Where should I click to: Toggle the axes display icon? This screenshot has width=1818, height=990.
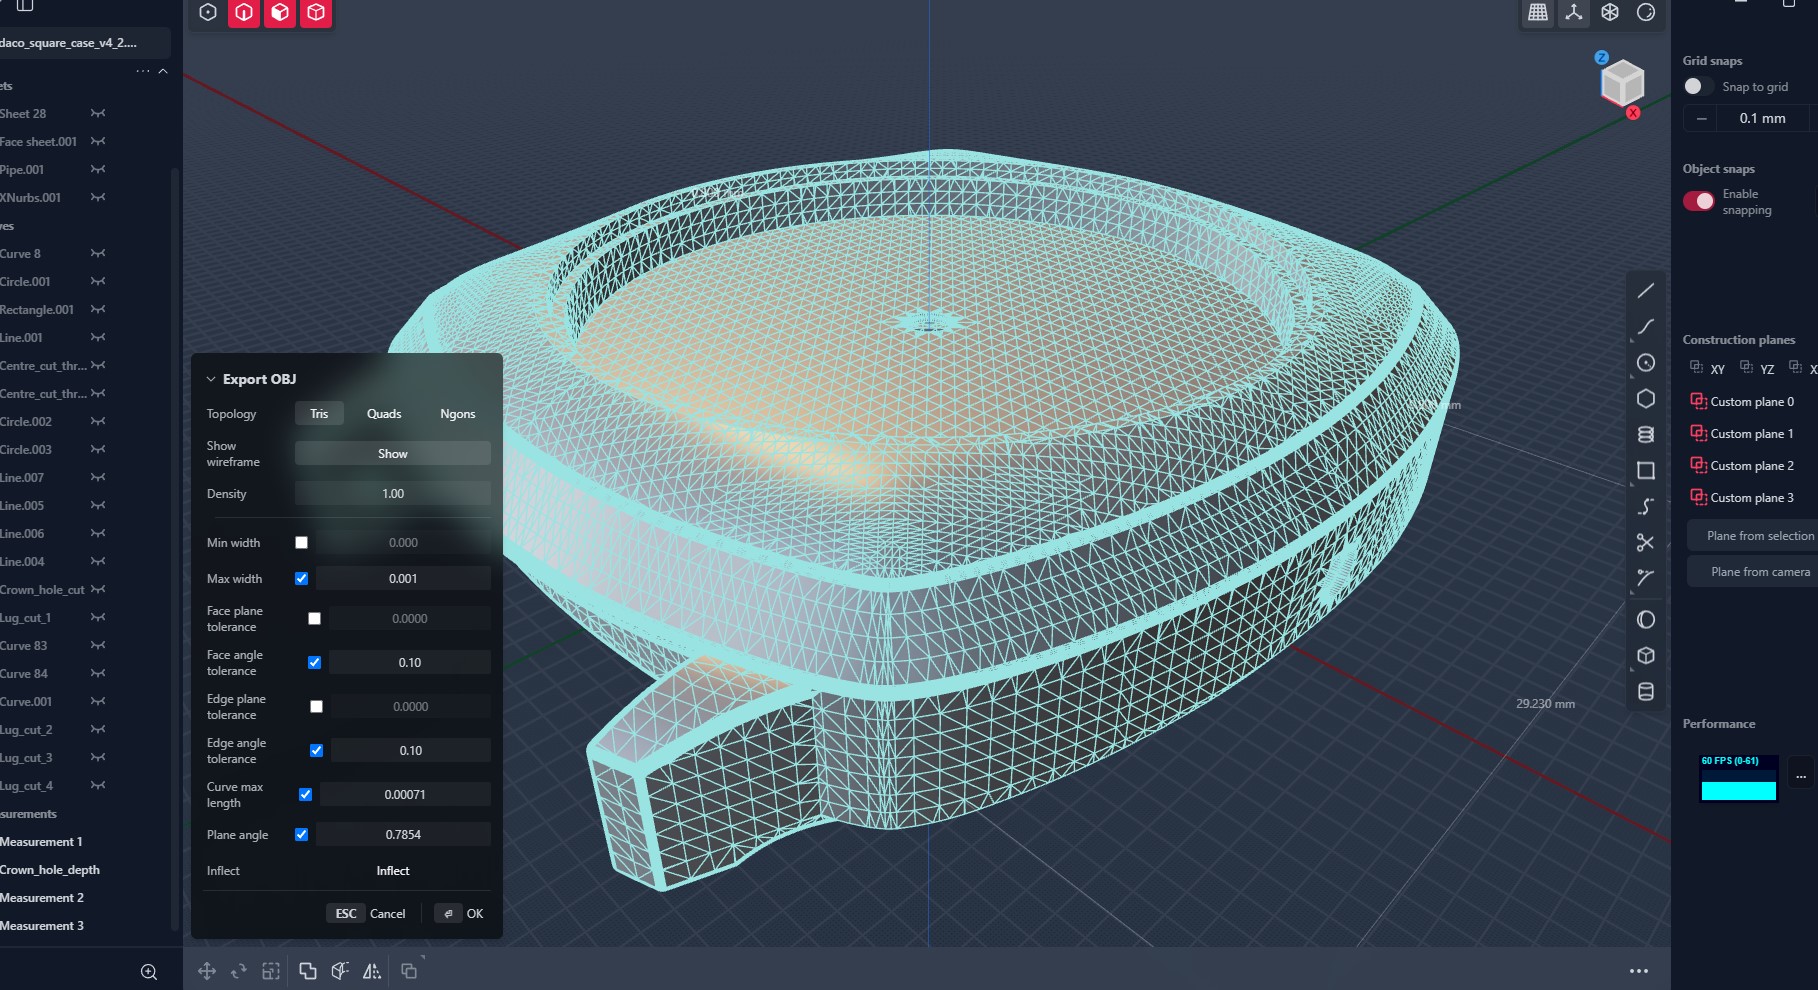(x=1574, y=13)
